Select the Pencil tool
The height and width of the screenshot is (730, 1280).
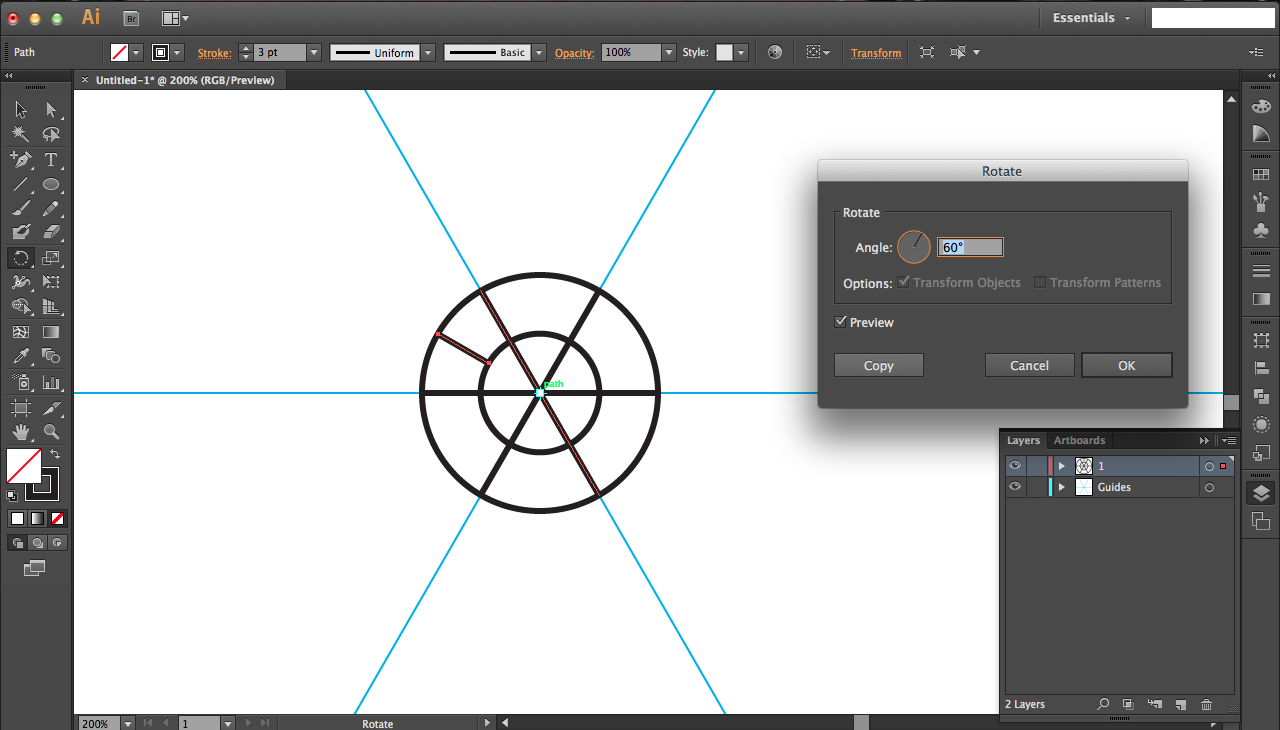pos(51,208)
